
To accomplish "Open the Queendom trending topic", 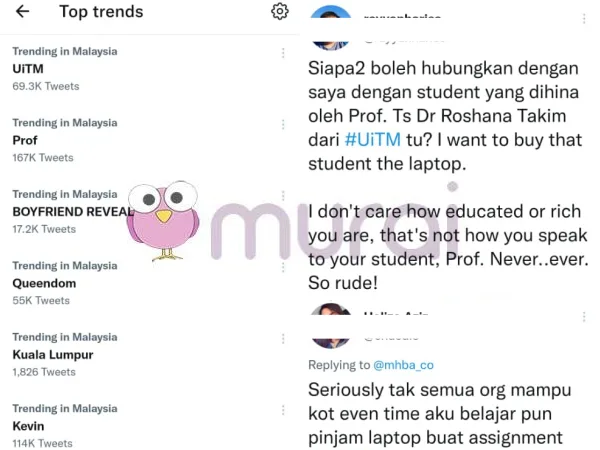I will pyautogui.click(x=149, y=283).
